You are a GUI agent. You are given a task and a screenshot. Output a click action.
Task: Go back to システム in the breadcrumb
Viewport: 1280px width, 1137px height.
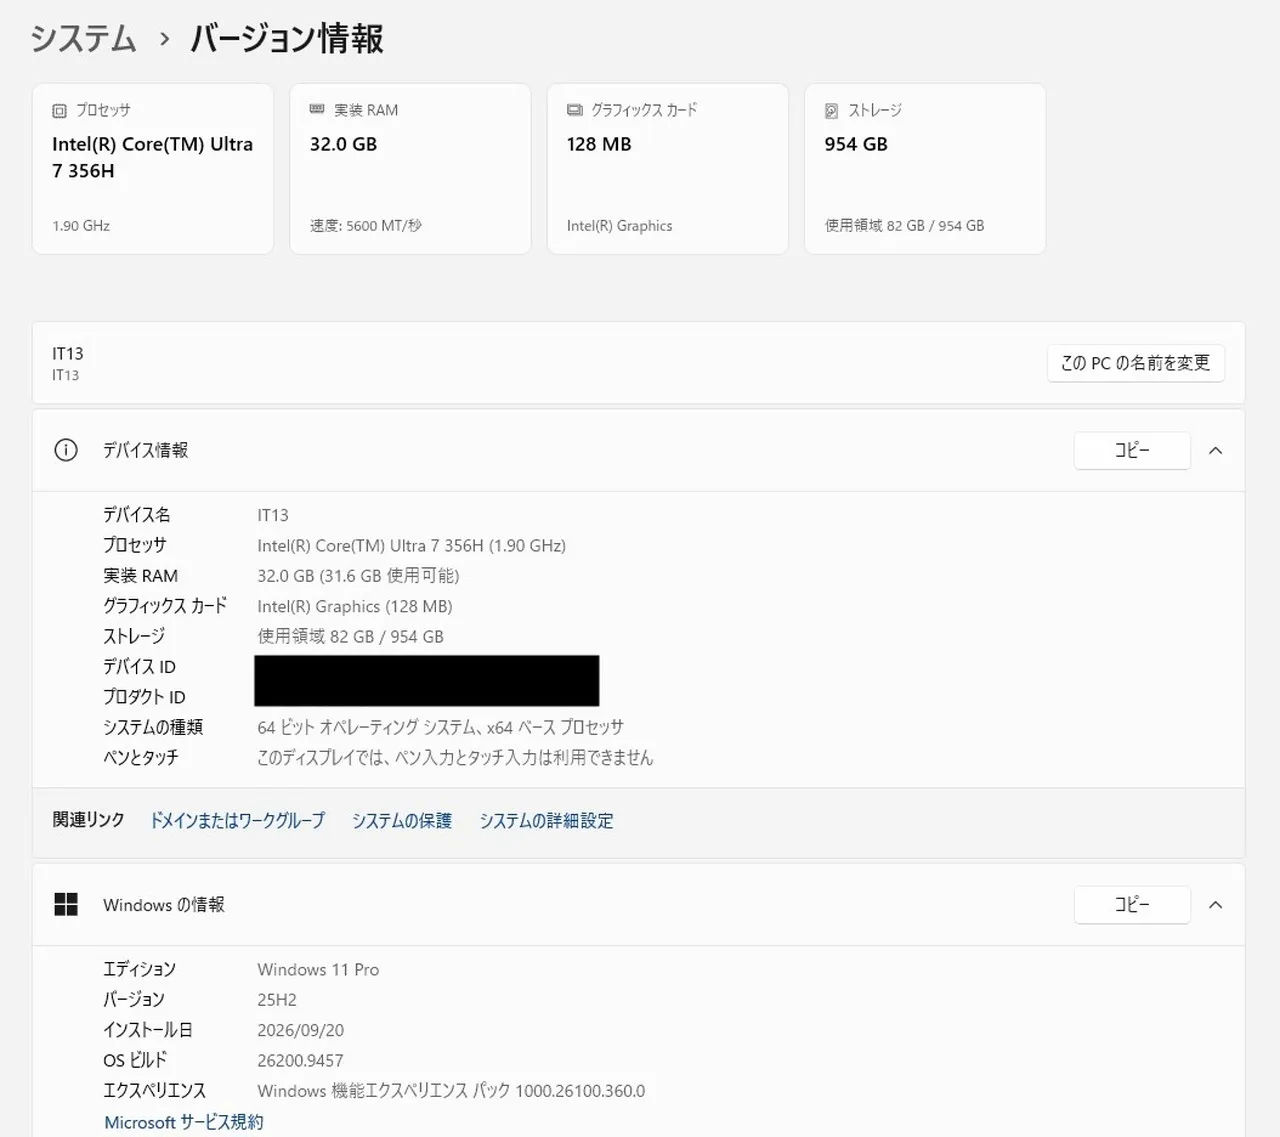click(x=83, y=39)
